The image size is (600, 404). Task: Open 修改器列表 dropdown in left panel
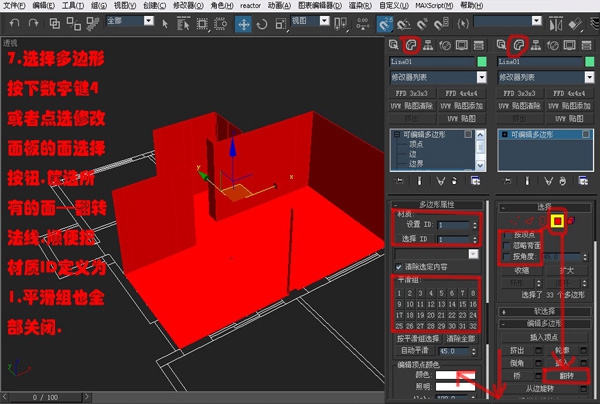click(481, 78)
